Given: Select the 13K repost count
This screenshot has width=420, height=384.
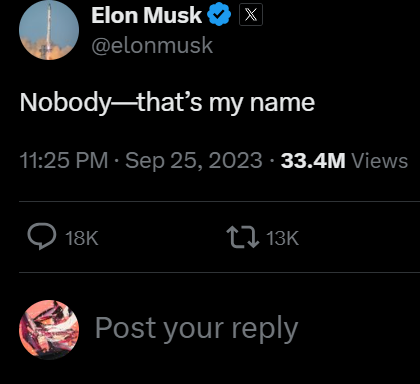Looking at the screenshot, I should coord(282,238).
